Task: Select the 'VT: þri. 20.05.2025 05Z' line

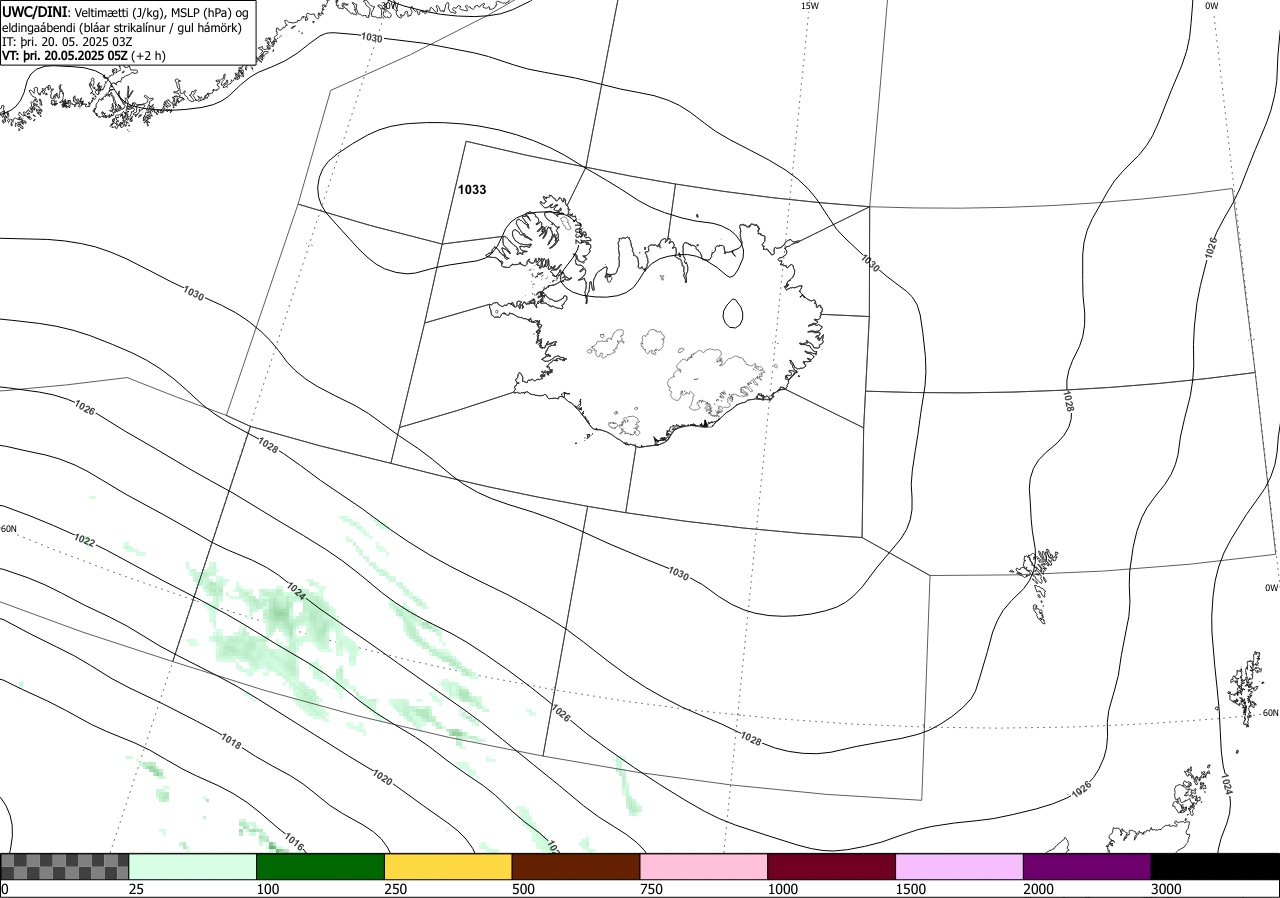Action: tap(66, 55)
